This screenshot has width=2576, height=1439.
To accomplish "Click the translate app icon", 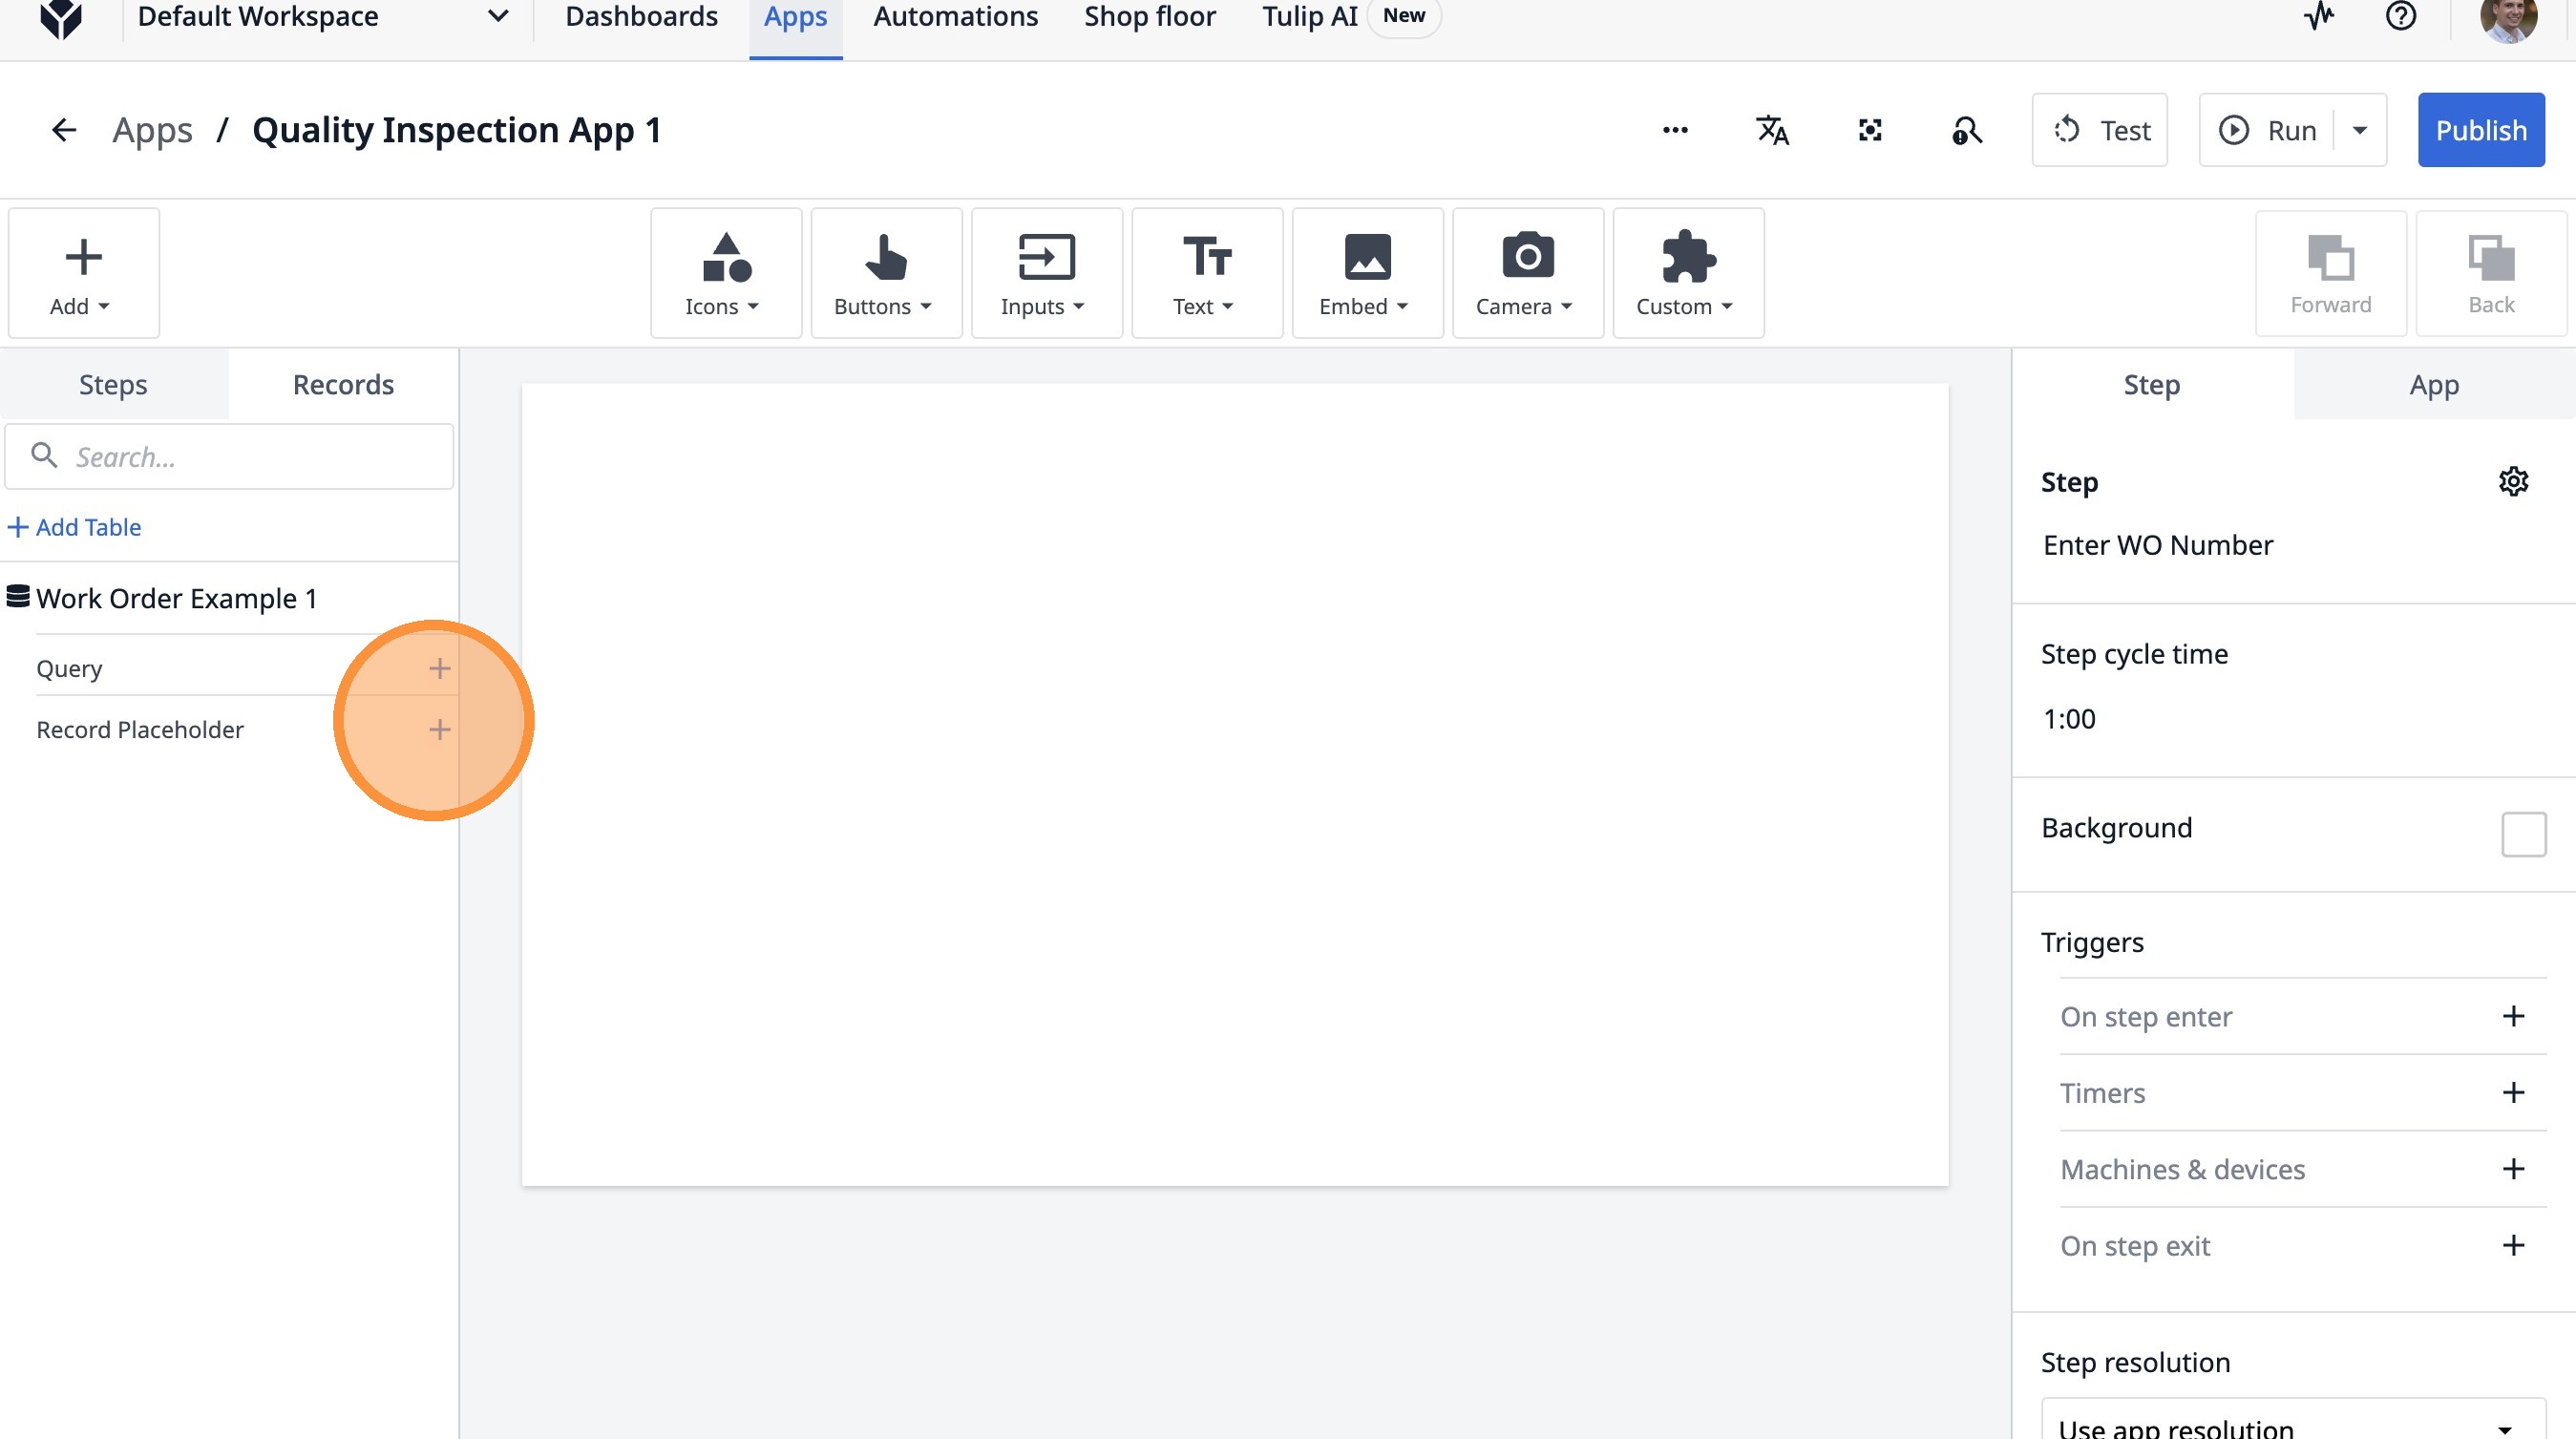I will click(1772, 130).
